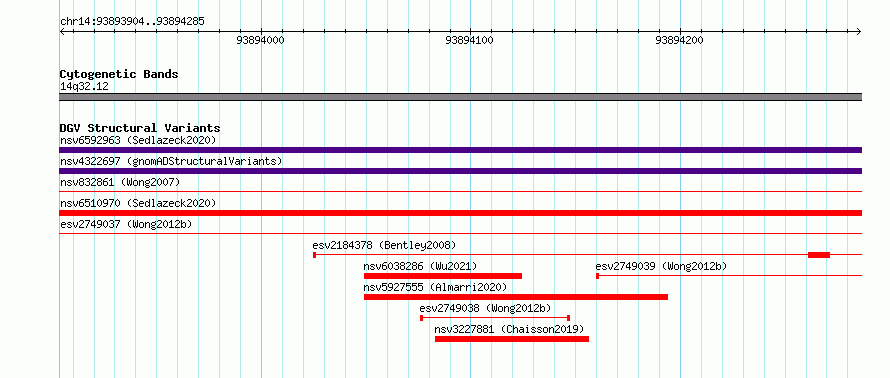Click the Cytogenetic Bands track title
The height and width of the screenshot is (378, 890).
pyautogui.click(x=119, y=74)
